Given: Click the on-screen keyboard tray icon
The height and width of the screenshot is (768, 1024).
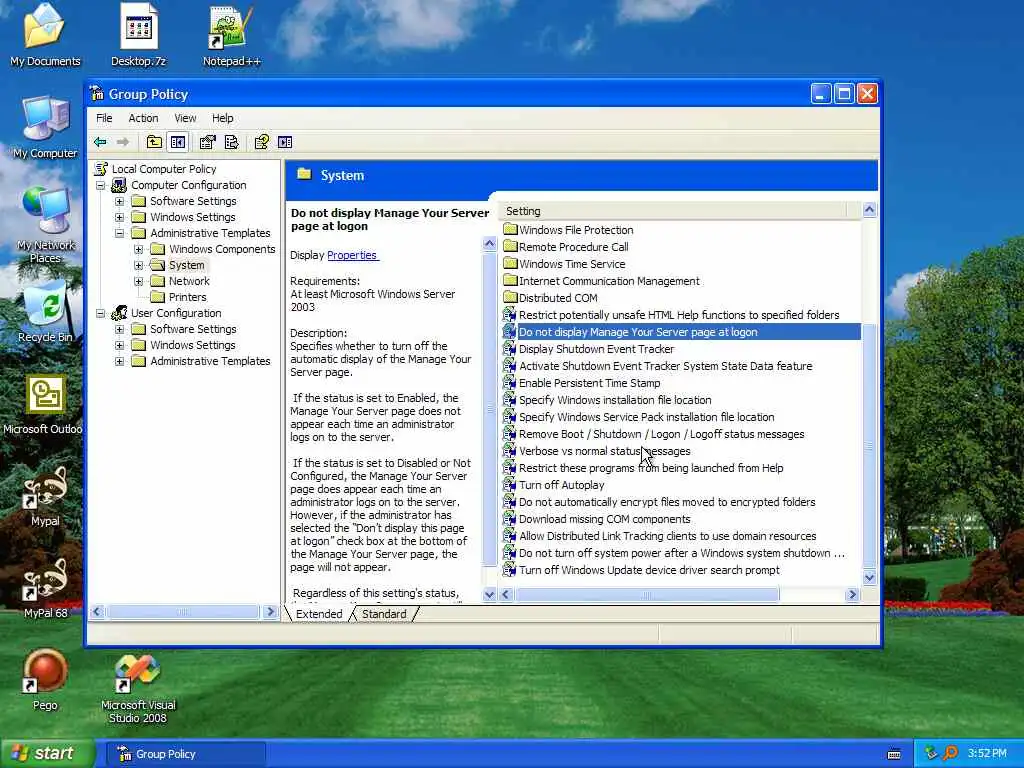Looking at the screenshot, I should coord(894,754).
